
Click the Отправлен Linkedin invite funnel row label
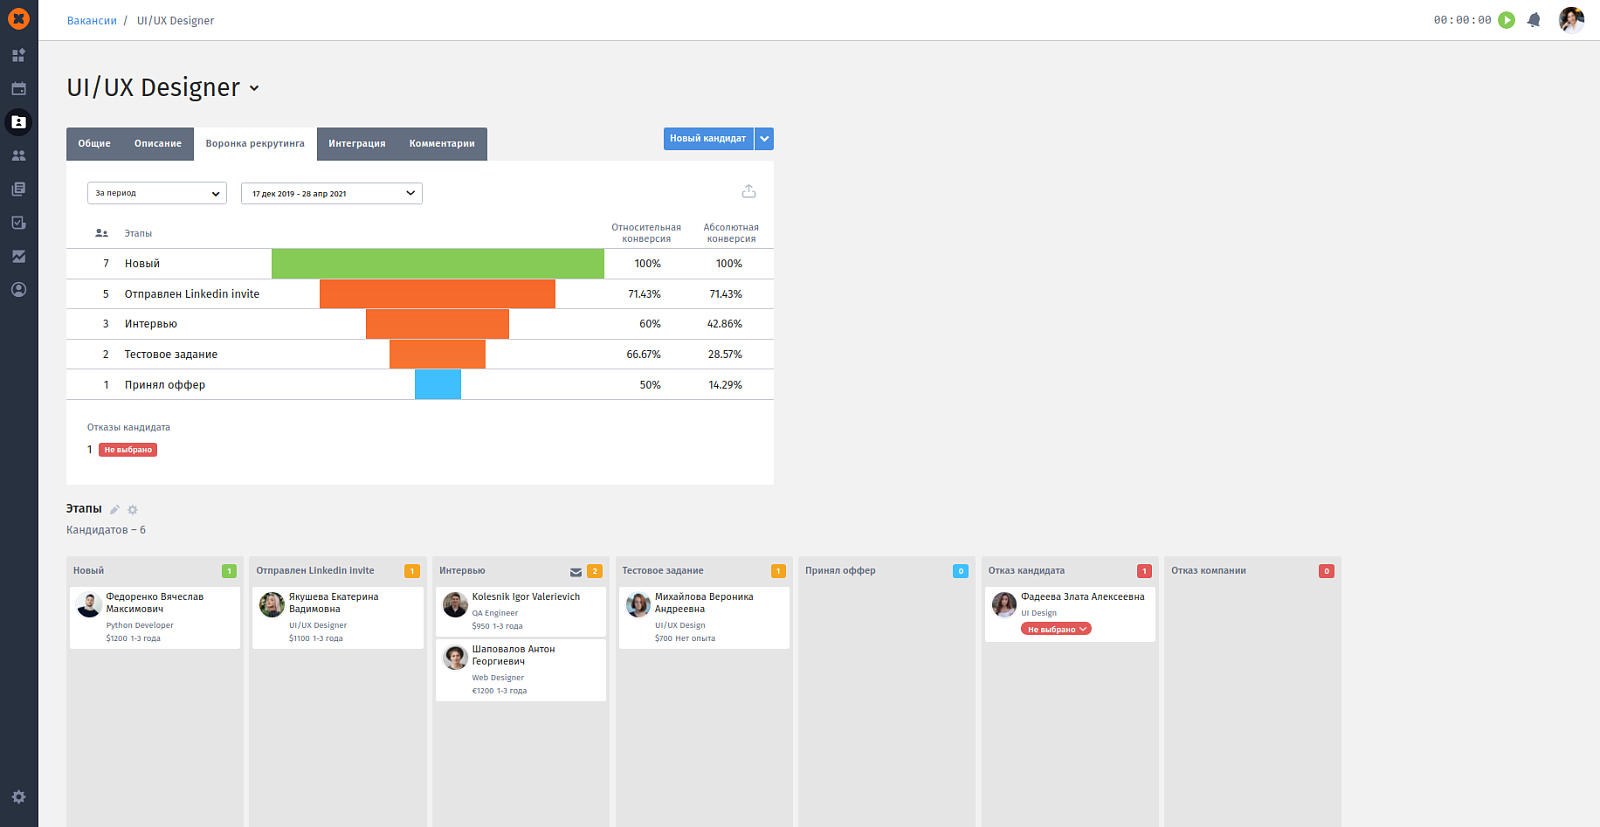click(x=192, y=294)
